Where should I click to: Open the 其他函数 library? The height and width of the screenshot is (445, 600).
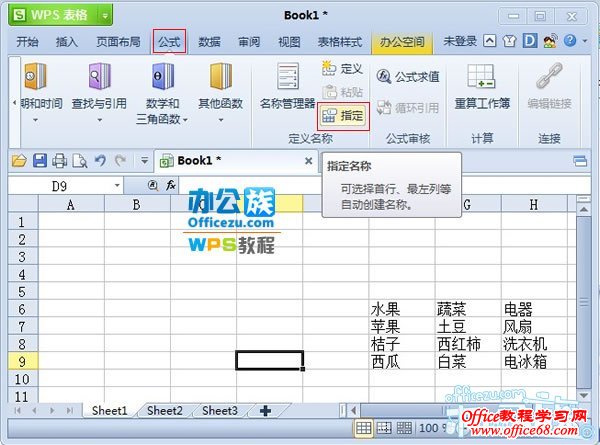tap(220, 93)
